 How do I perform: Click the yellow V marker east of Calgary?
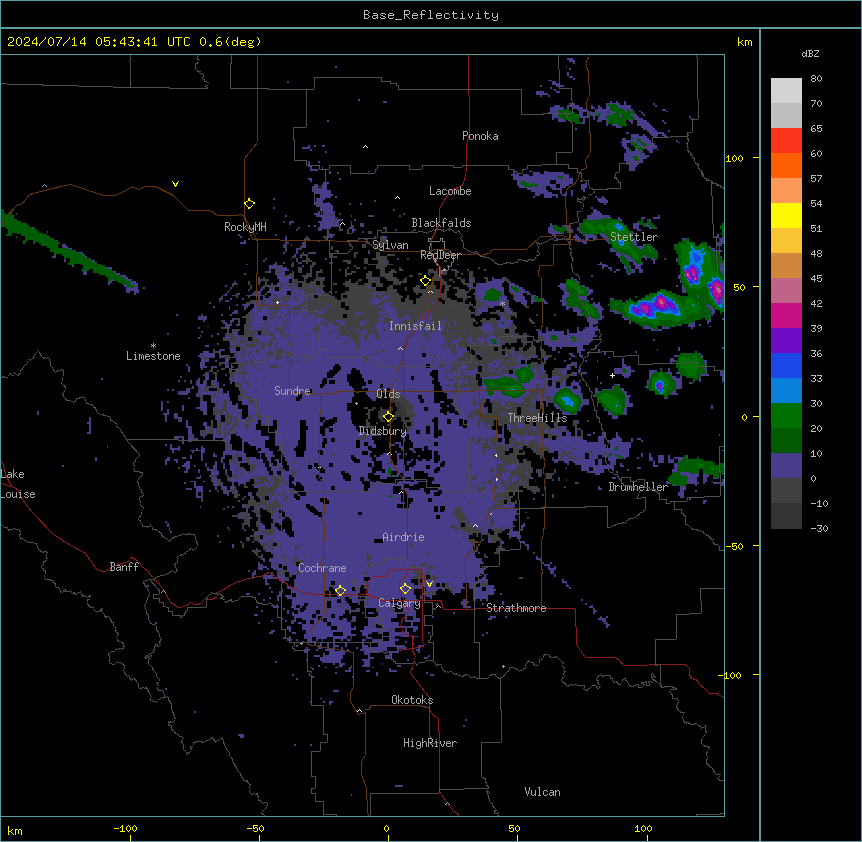[429, 584]
